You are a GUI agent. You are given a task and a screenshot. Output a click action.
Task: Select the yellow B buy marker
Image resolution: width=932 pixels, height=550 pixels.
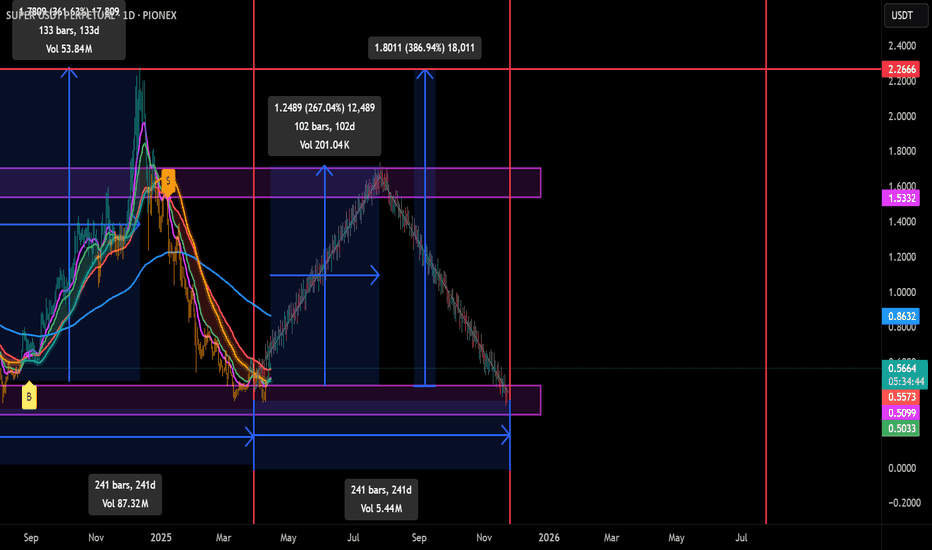[x=29, y=396]
